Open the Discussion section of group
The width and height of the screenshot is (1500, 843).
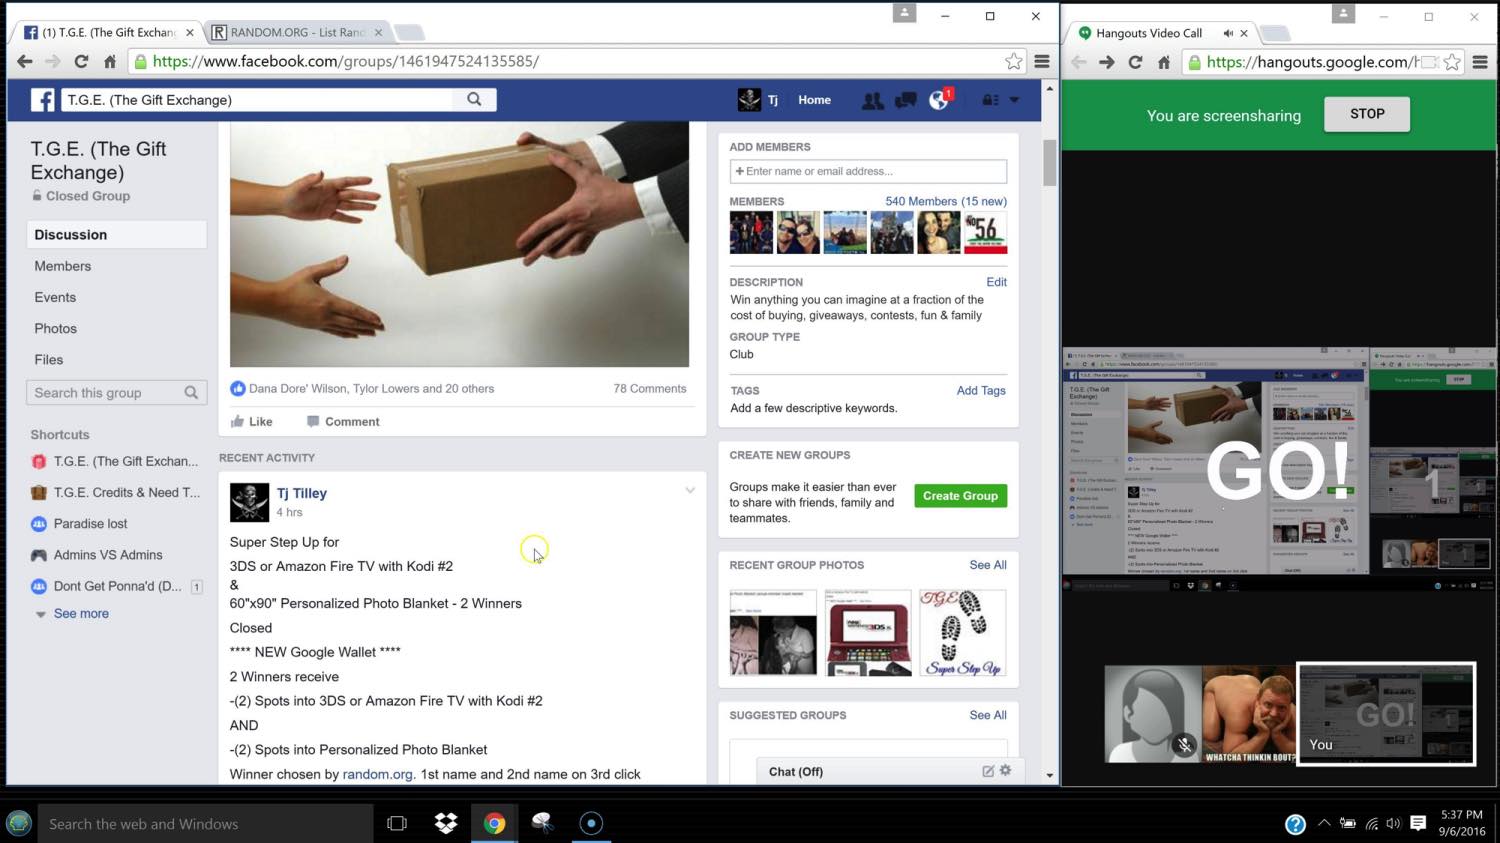117,235
